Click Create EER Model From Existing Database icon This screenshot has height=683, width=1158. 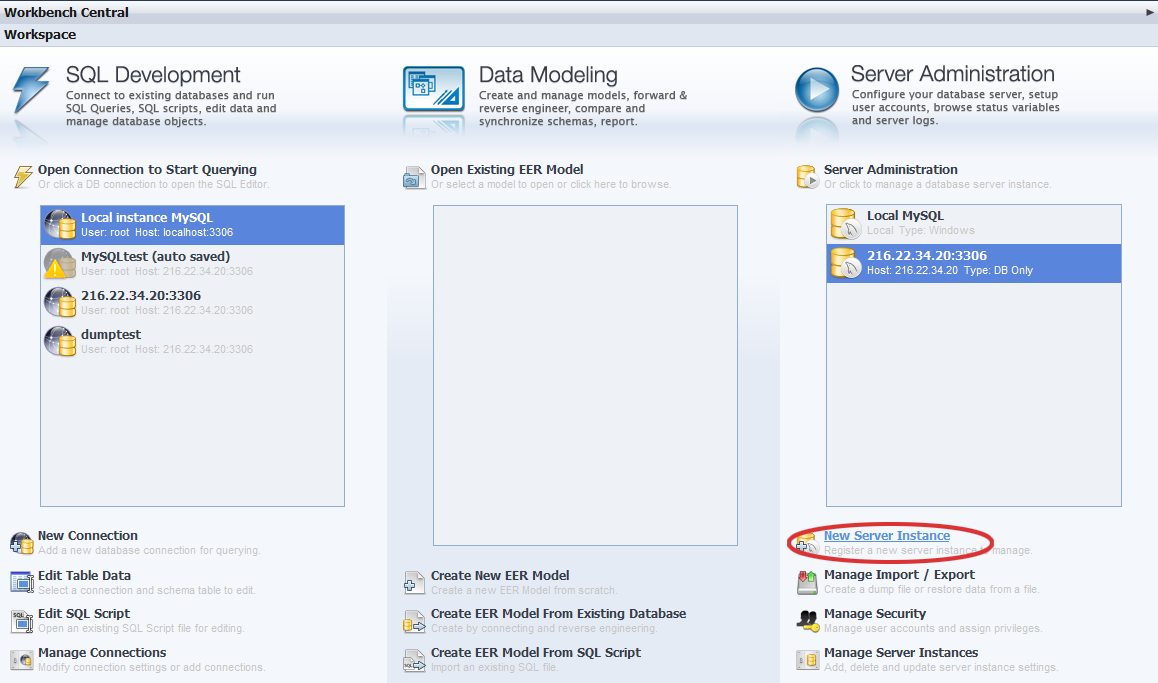414,622
